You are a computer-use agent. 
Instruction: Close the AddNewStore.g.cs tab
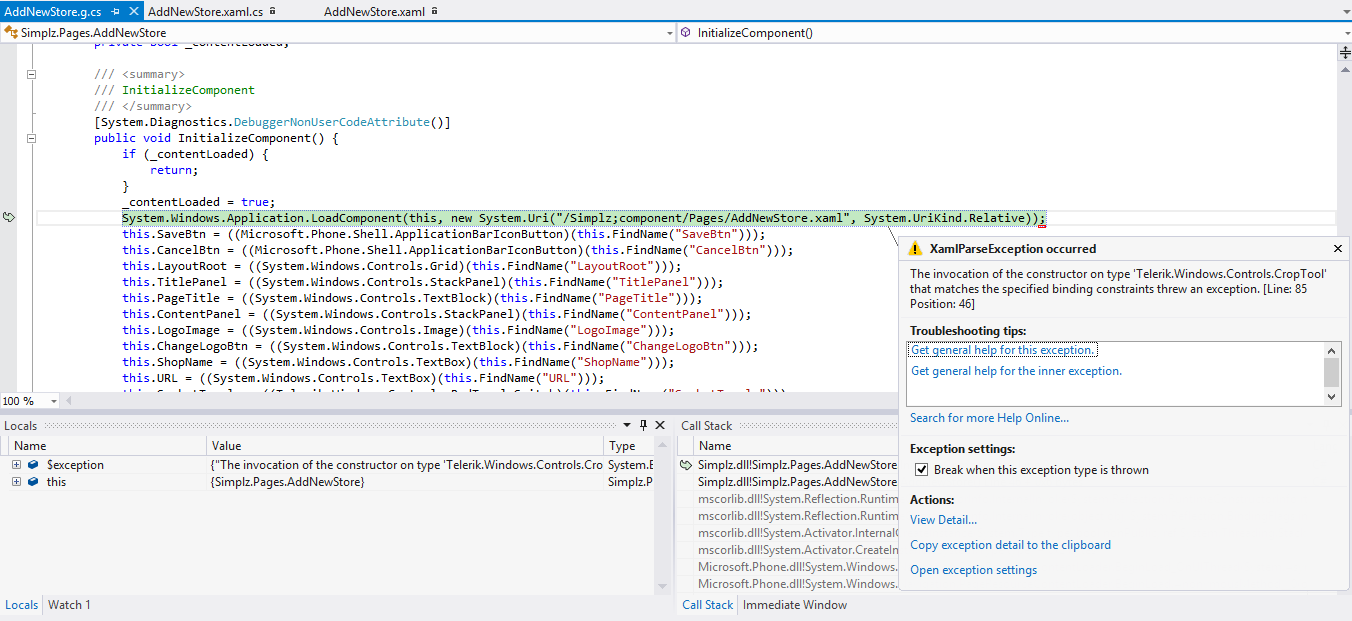click(x=135, y=11)
